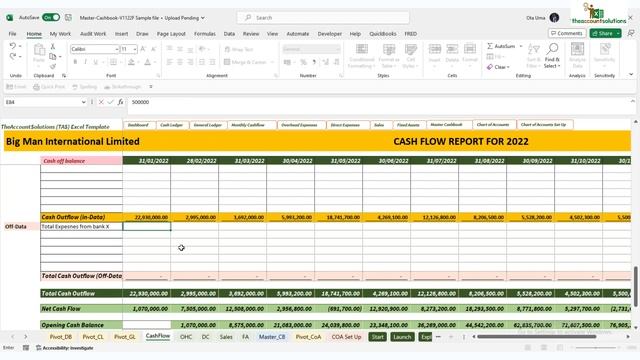Open the QuickBooks ribbon tab
The image size is (640, 360).
click(383, 34)
